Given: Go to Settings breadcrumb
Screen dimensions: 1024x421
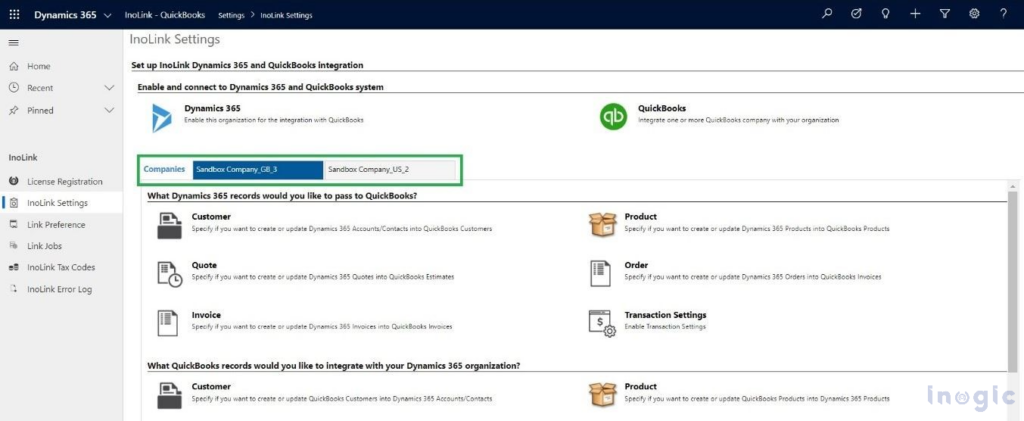Looking at the screenshot, I should coord(231,15).
